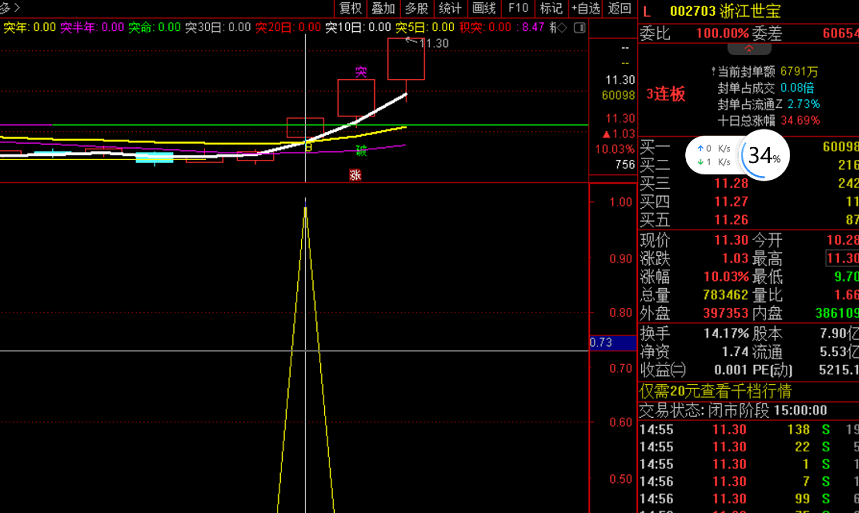The width and height of the screenshot is (859, 513).
Task: Click the 3连板 label
Action: (666, 94)
